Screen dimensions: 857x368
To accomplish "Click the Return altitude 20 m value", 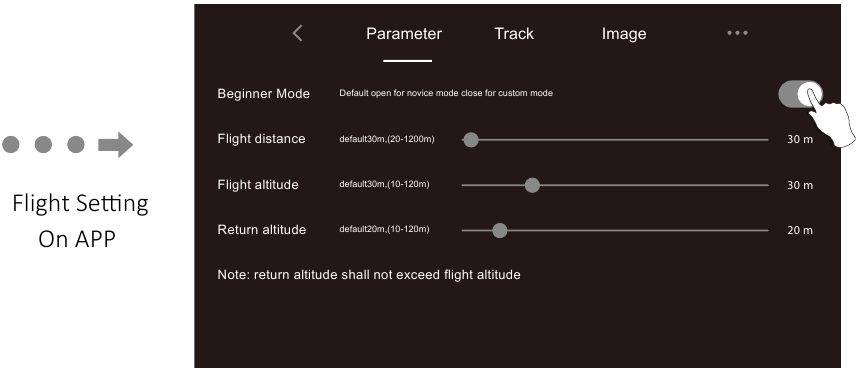I will (800, 230).
